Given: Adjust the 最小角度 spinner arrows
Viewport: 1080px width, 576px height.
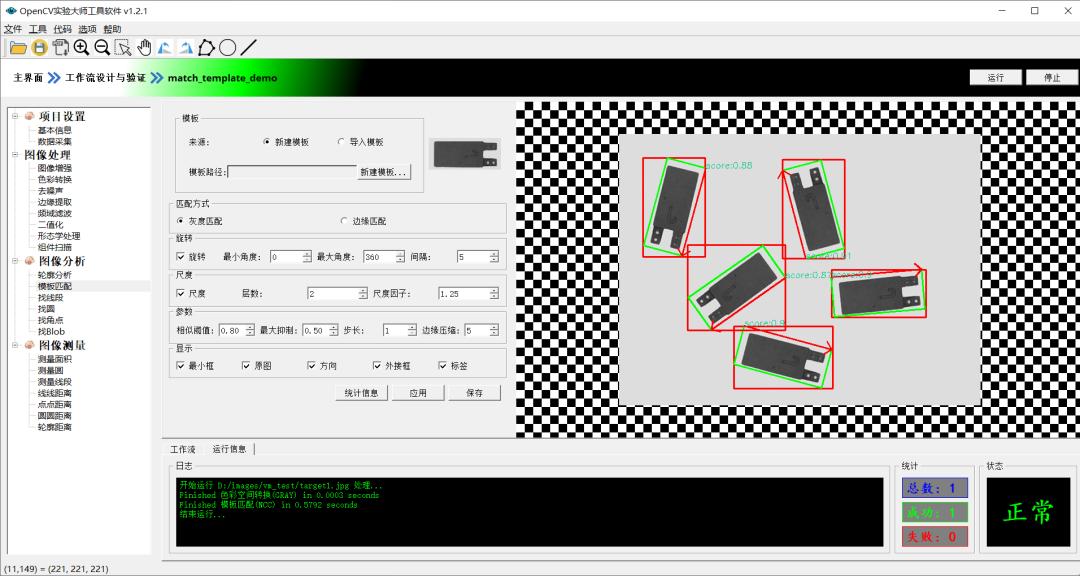Looking at the screenshot, I should click(x=307, y=257).
